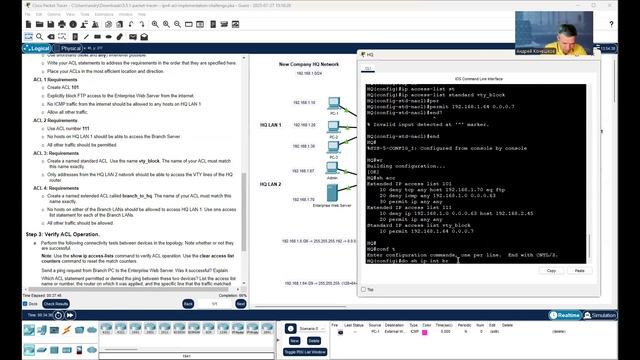The height and width of the screenshot is (360, 640).
Task: Click the Time Elapsed label
Action: [42, 295]
